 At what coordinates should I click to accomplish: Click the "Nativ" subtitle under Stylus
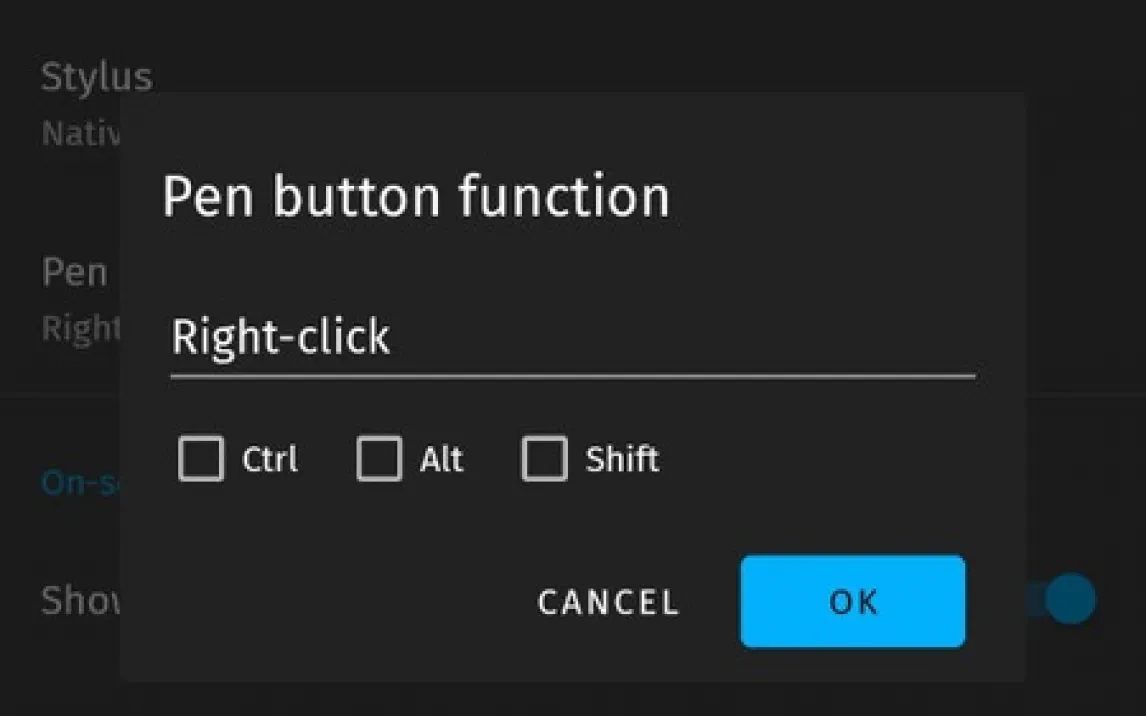tap(80, 134)
